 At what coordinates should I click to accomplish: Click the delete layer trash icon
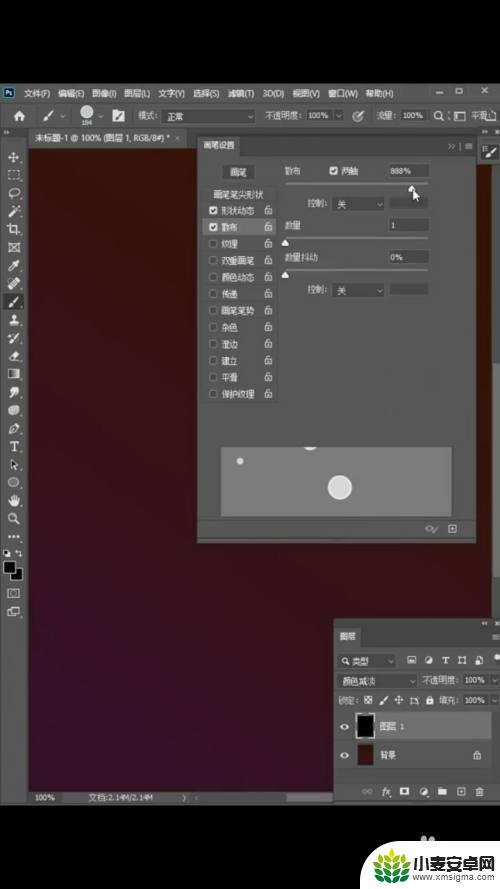[x=480, y=791]
